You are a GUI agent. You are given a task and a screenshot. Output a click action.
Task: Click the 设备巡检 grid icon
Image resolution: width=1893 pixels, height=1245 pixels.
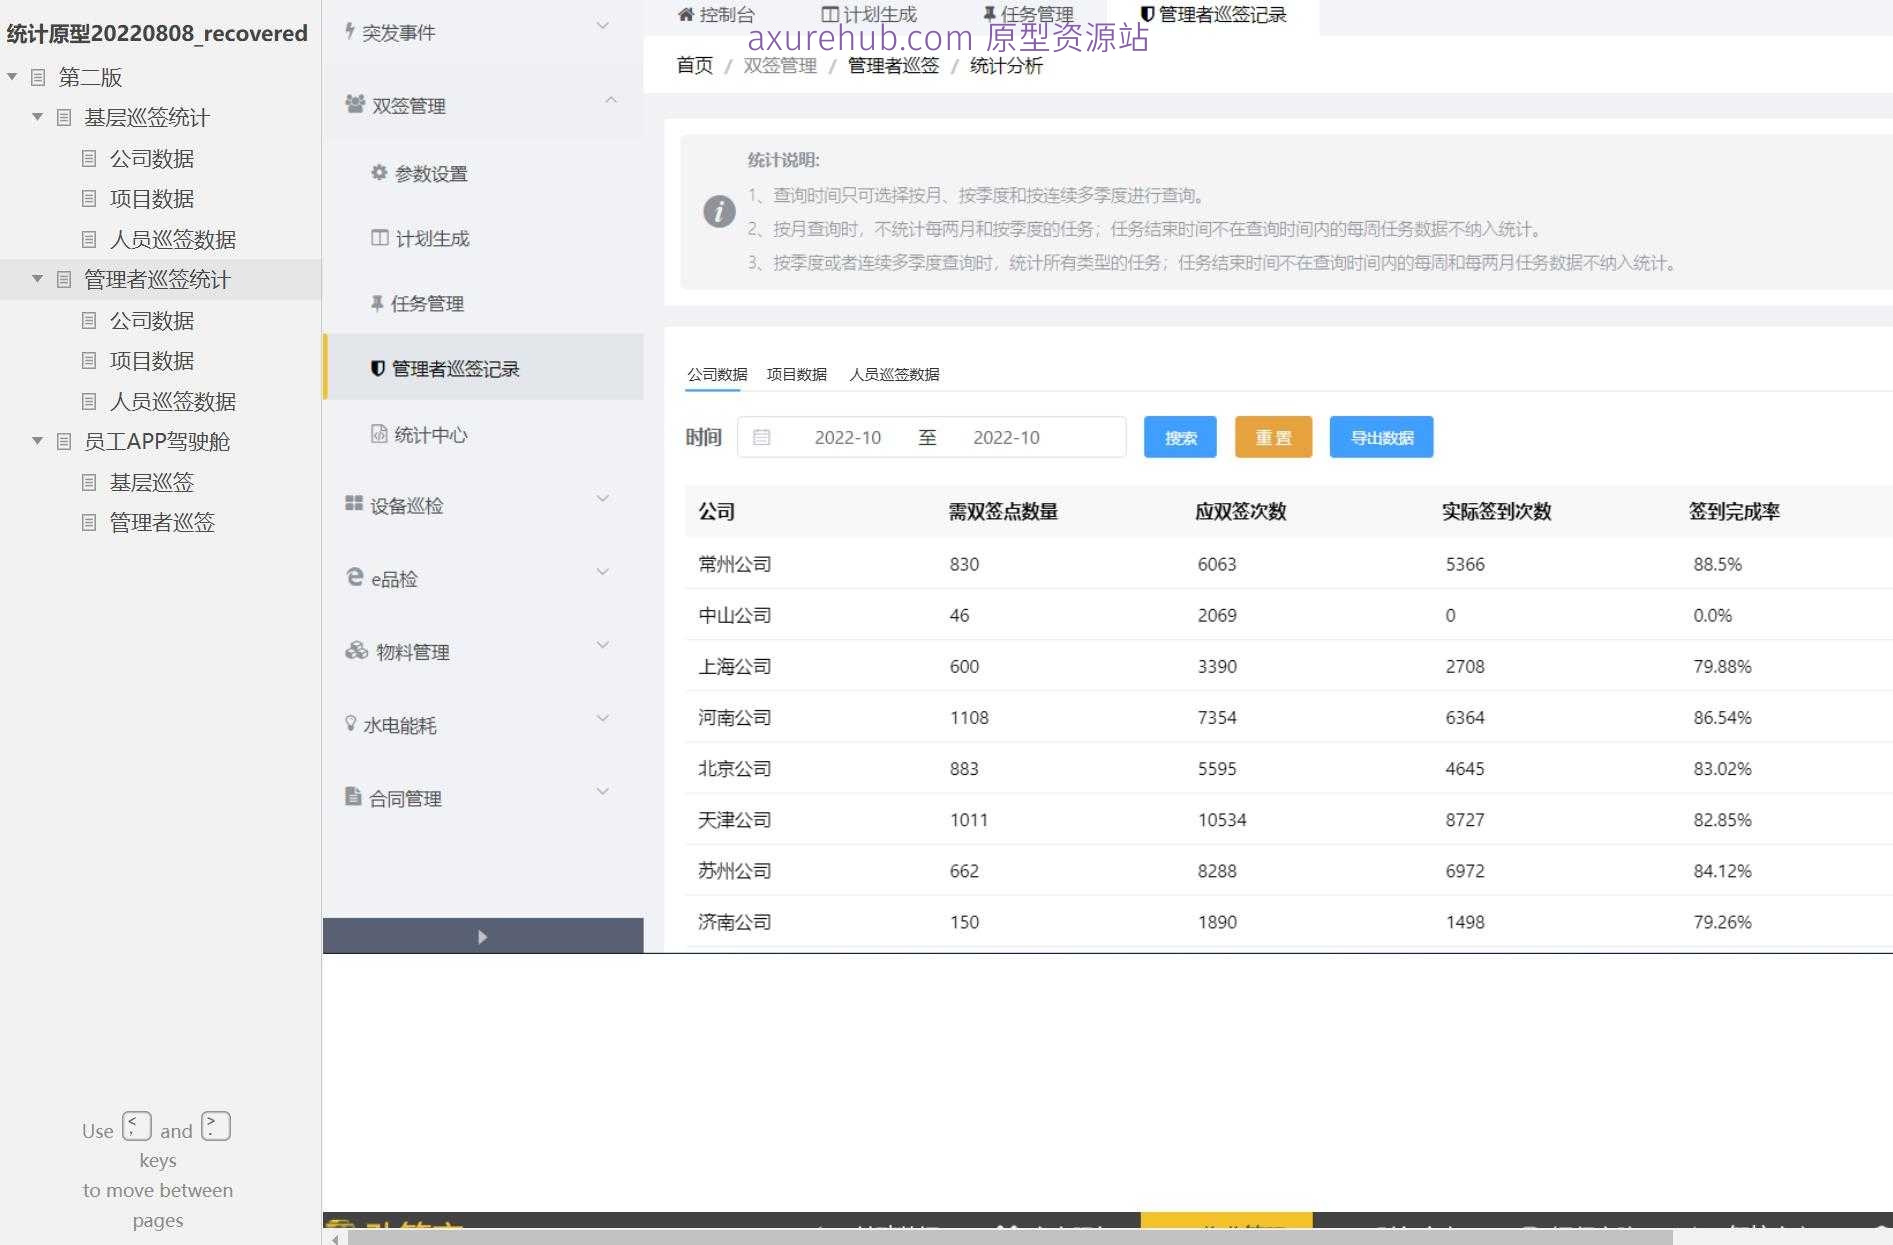click(354, 504)
